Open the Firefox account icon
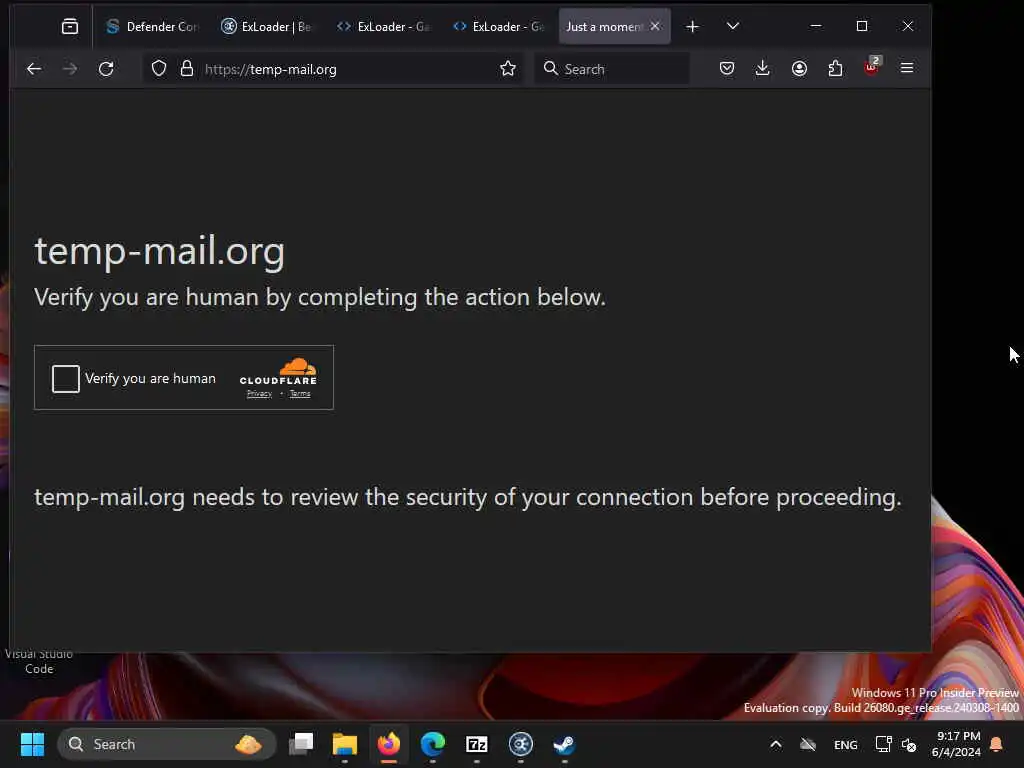The width and height of the screenshot is (1024, 768). [799, 68]
